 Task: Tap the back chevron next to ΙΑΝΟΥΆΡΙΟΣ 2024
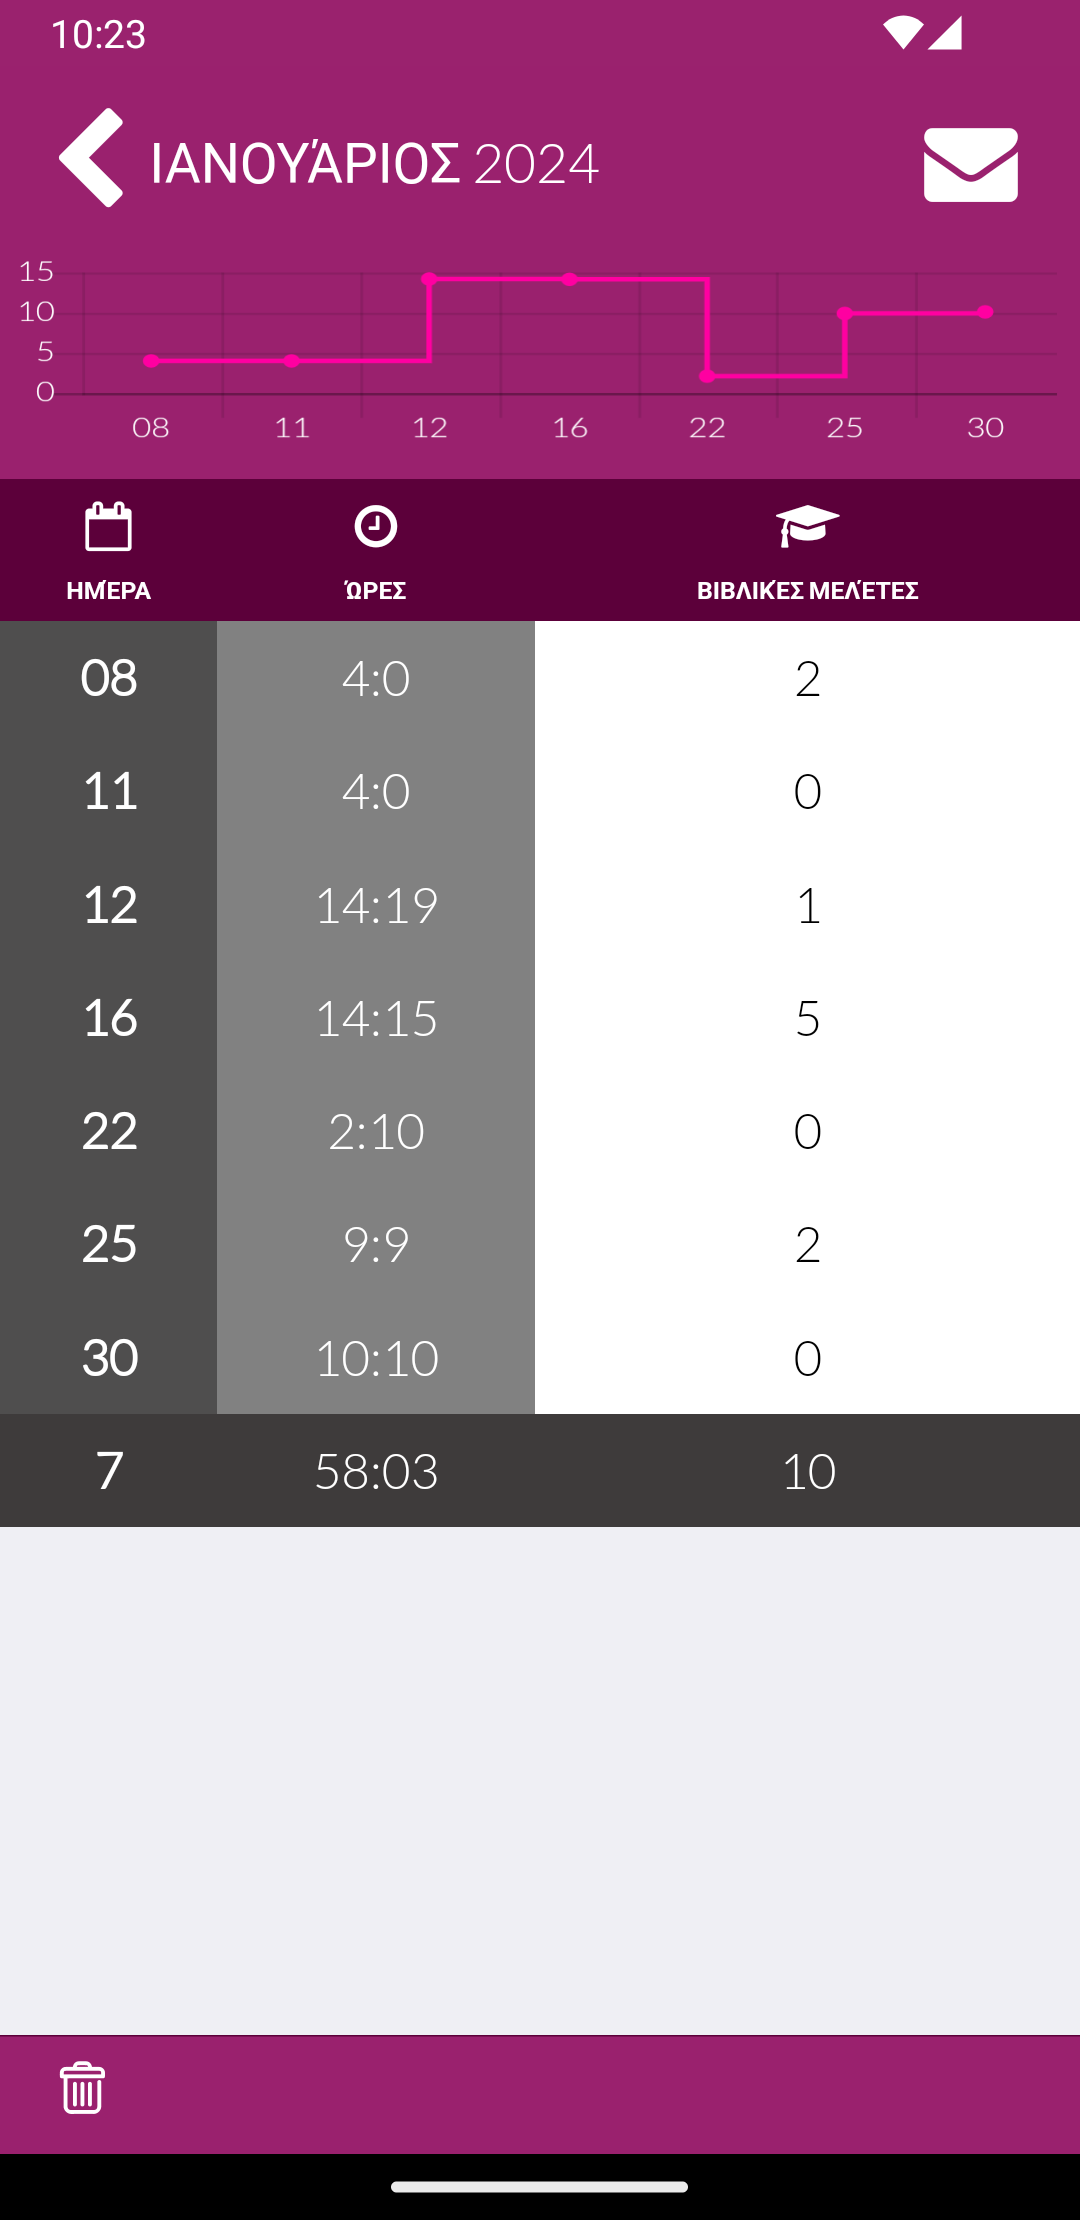(91, 158)
